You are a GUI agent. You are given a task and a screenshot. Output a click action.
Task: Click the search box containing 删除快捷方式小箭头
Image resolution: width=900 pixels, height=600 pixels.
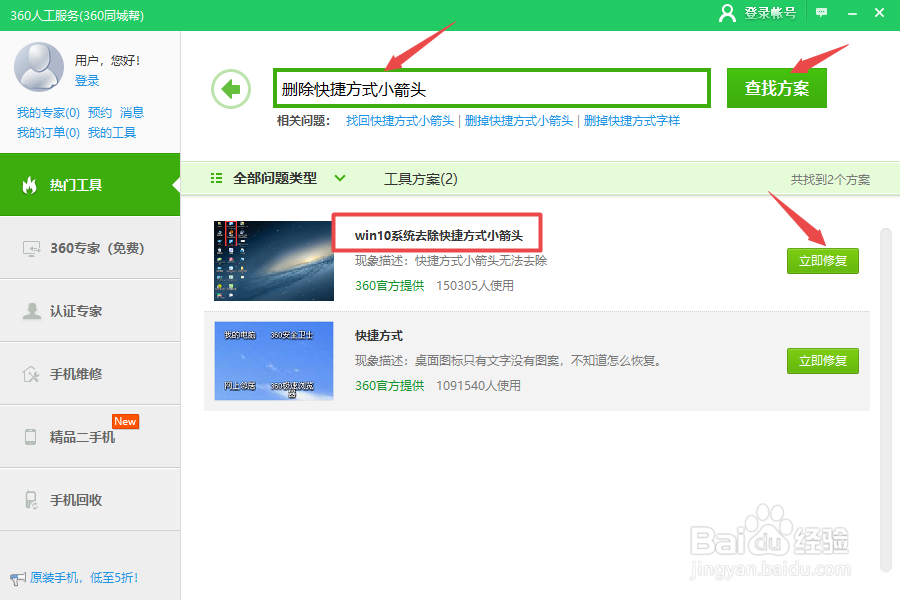(492, 88)
